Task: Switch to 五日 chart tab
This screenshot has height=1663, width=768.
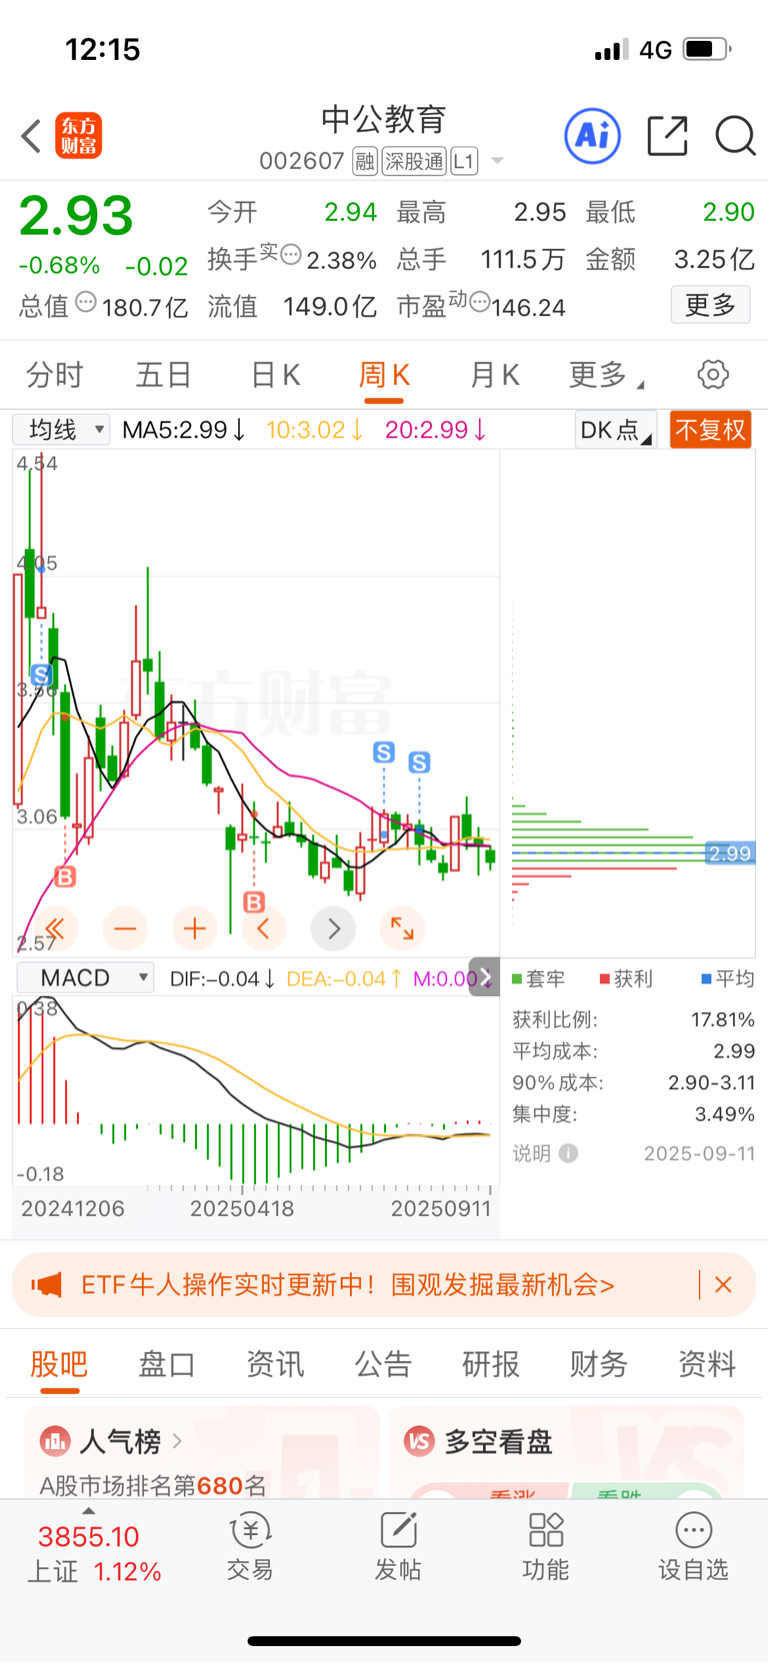Action: pos(164,375)
